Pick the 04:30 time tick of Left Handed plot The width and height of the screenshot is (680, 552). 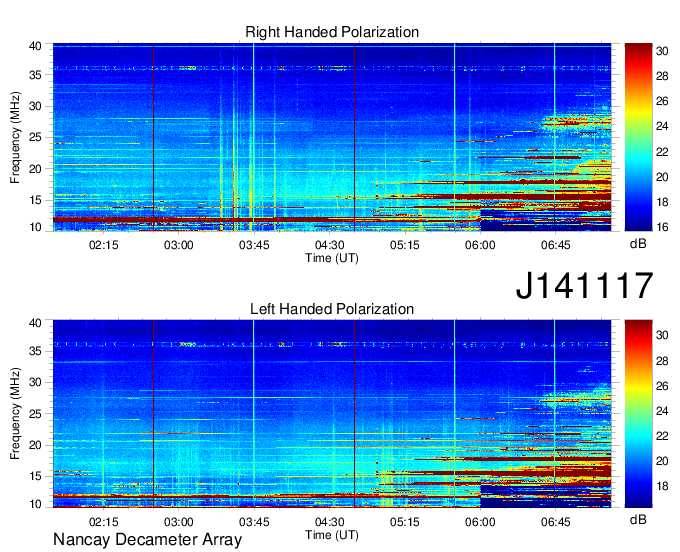click(x=330, y=522)
